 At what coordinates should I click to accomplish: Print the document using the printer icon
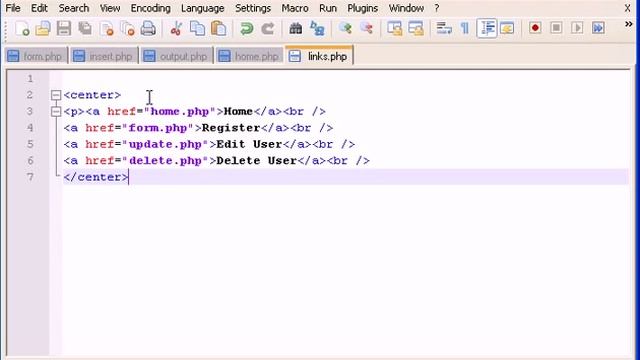(x=148, y=29)
